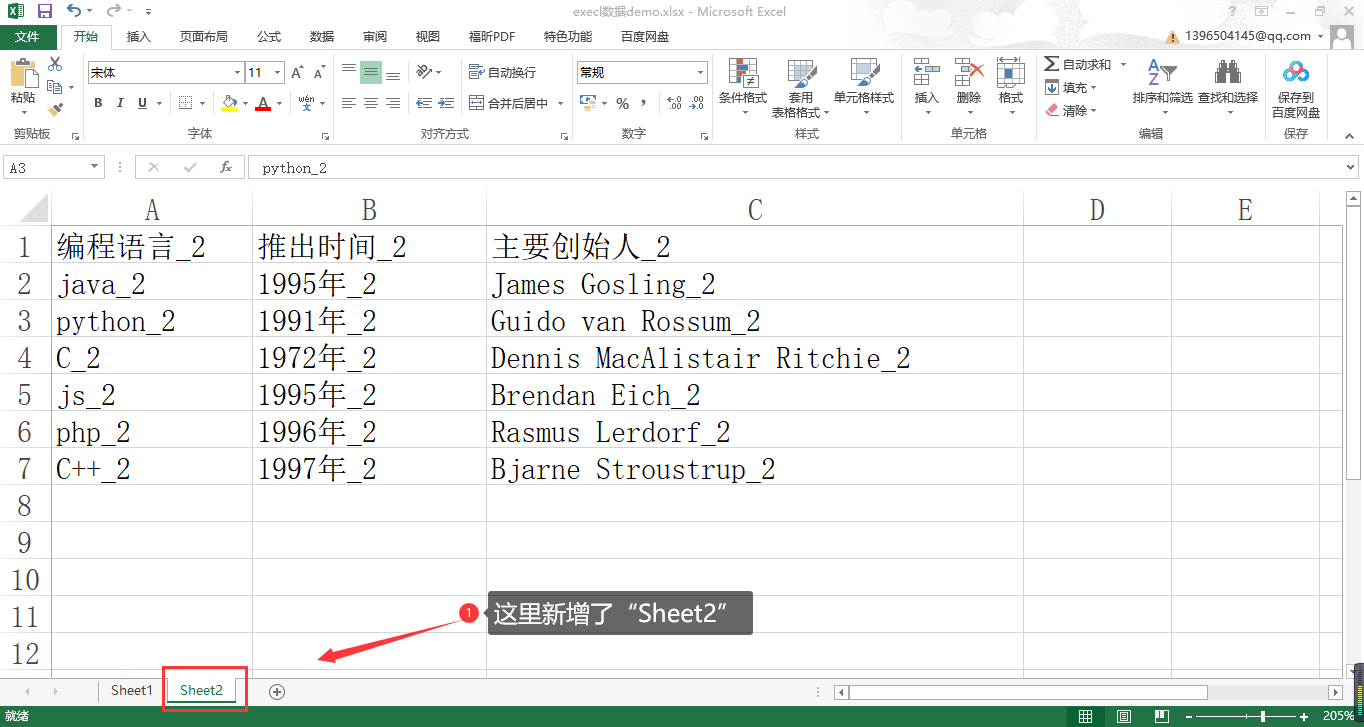Image resolution: width=1364 pixels, height=727 pixels.
Task: Open the 文件 File tab
Action: 28,37
